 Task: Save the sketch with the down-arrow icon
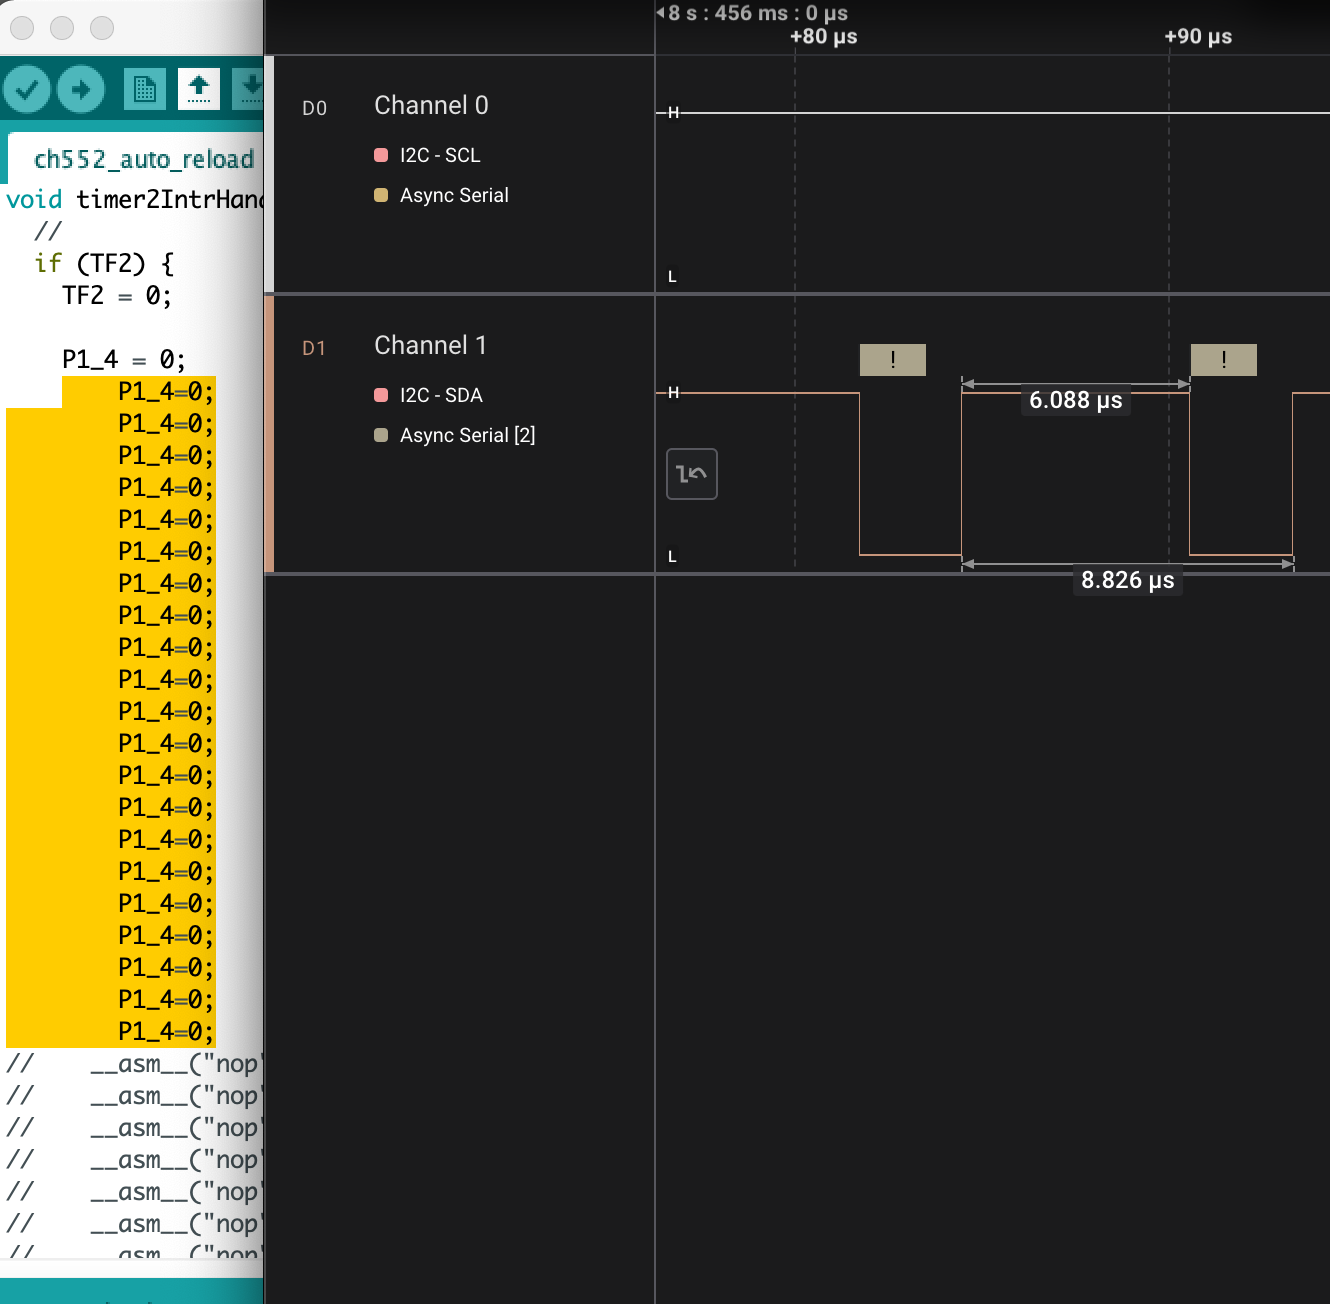[248, 90]
